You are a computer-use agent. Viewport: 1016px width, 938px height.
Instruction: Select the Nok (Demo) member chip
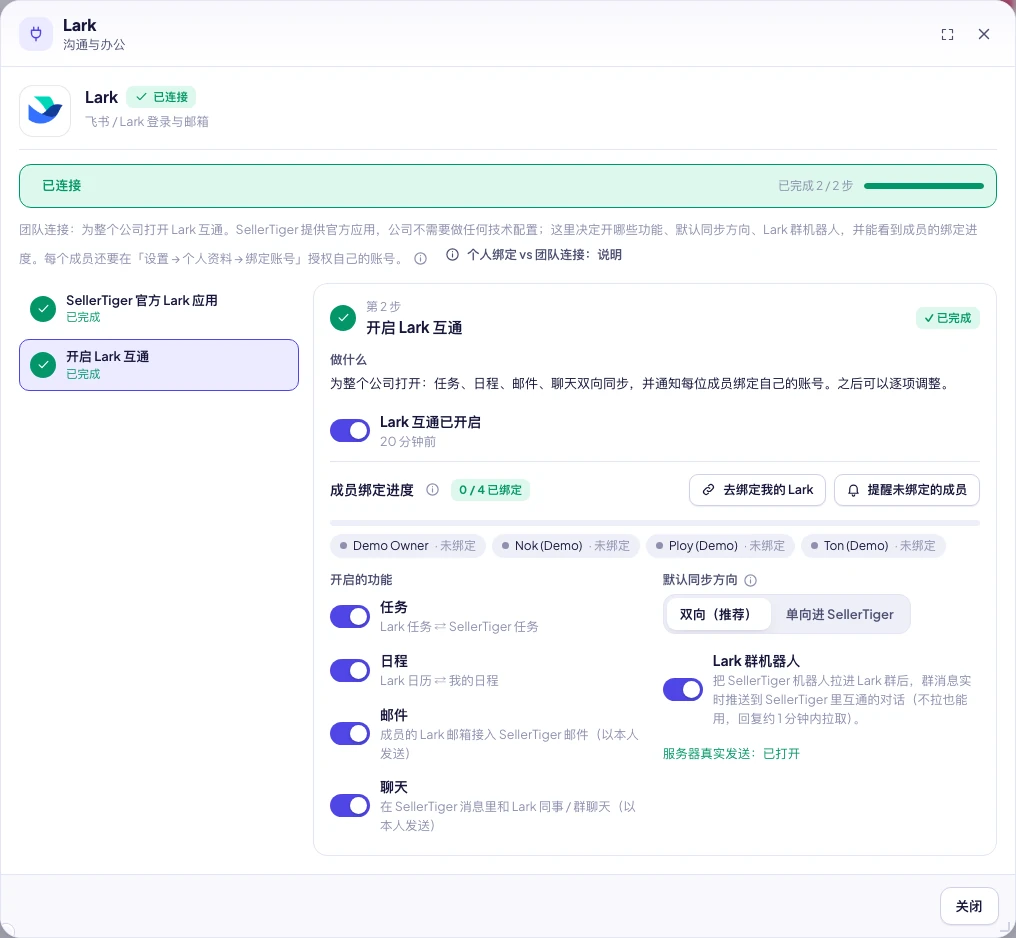(566, 545)
